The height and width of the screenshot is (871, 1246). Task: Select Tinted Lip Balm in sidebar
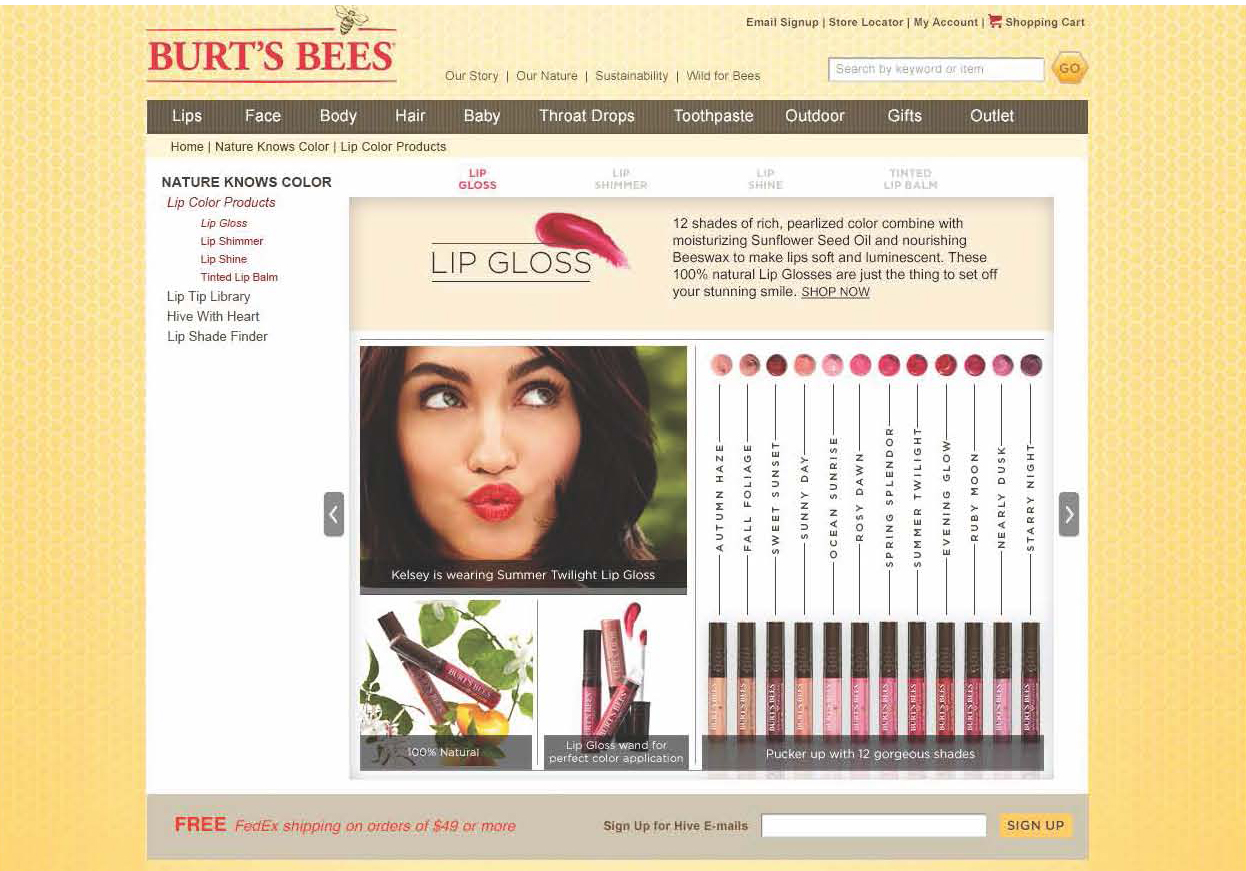coord(239,278)
